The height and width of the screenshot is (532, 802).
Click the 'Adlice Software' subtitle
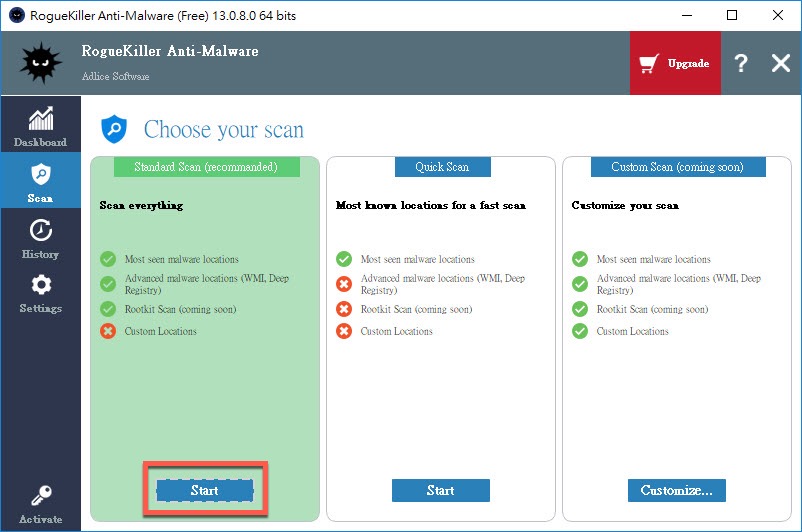click(x=116, y=76)
